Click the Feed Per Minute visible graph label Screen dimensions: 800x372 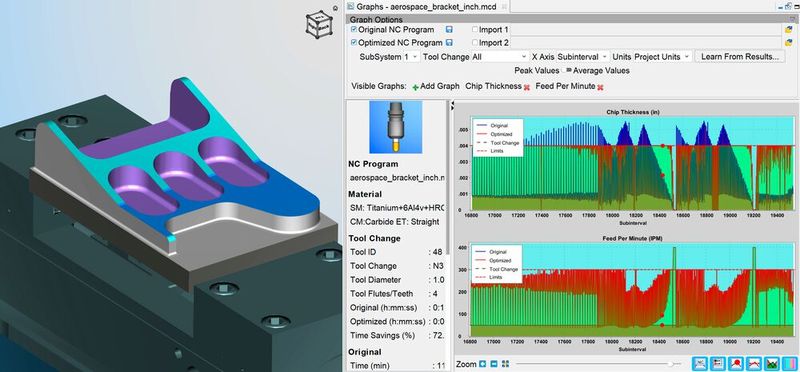565,87
